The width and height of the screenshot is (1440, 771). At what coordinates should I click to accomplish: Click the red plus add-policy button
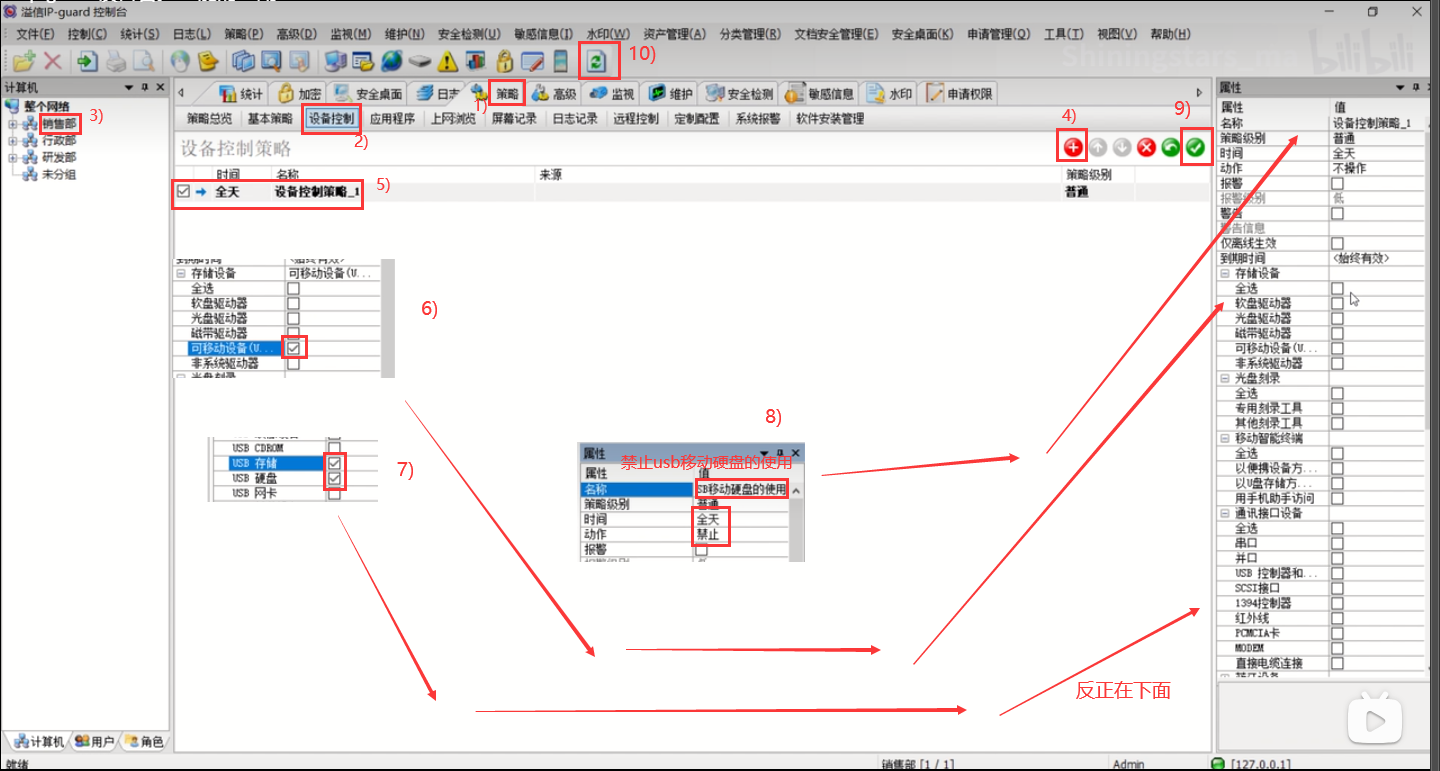[x=1072, y=147]
